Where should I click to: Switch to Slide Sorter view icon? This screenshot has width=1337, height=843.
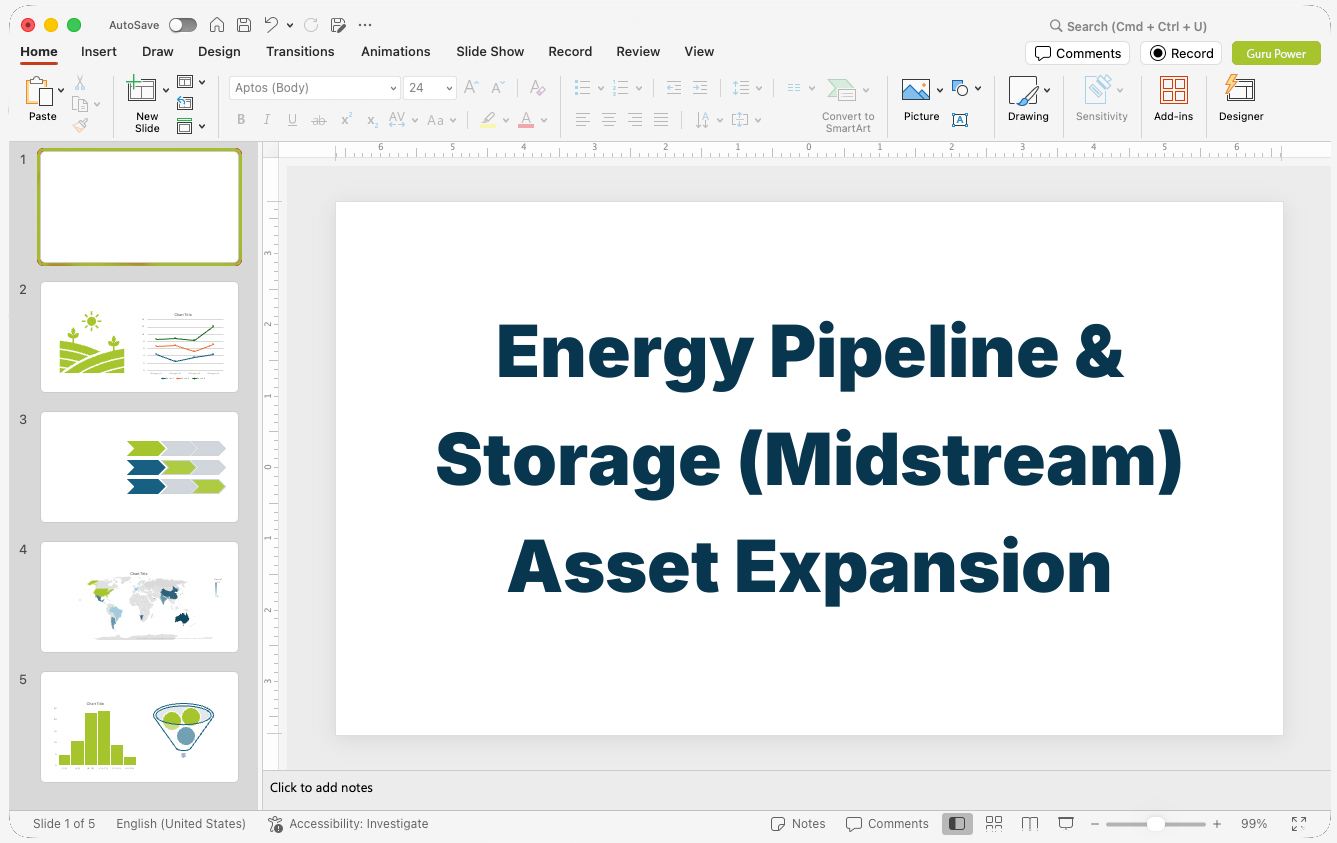(994, 824)
